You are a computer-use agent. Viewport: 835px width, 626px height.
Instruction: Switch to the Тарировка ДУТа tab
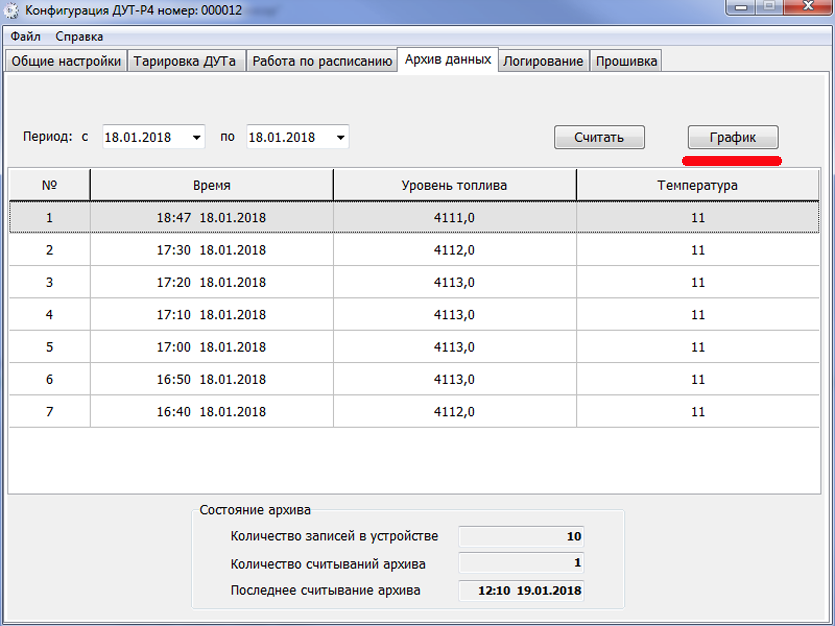pos(185,61)
